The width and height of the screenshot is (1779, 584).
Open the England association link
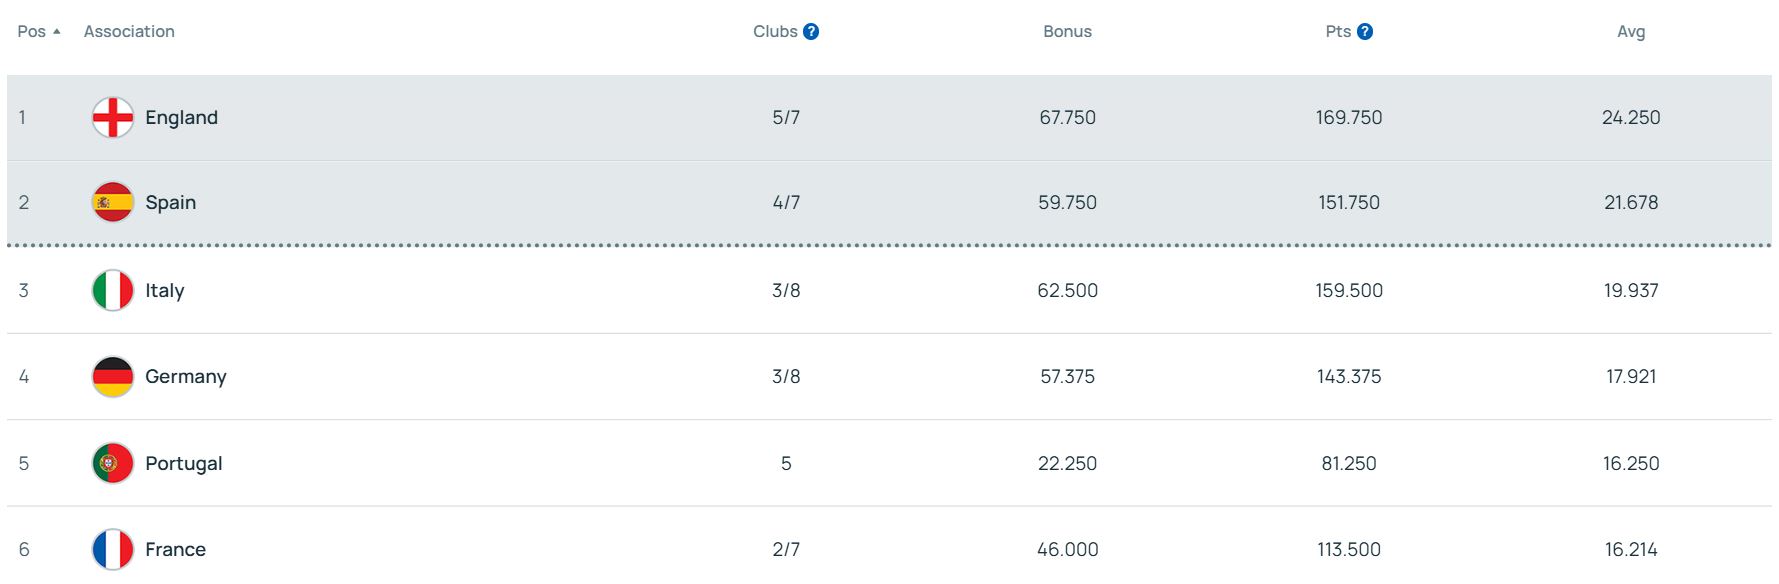point(181,118)
